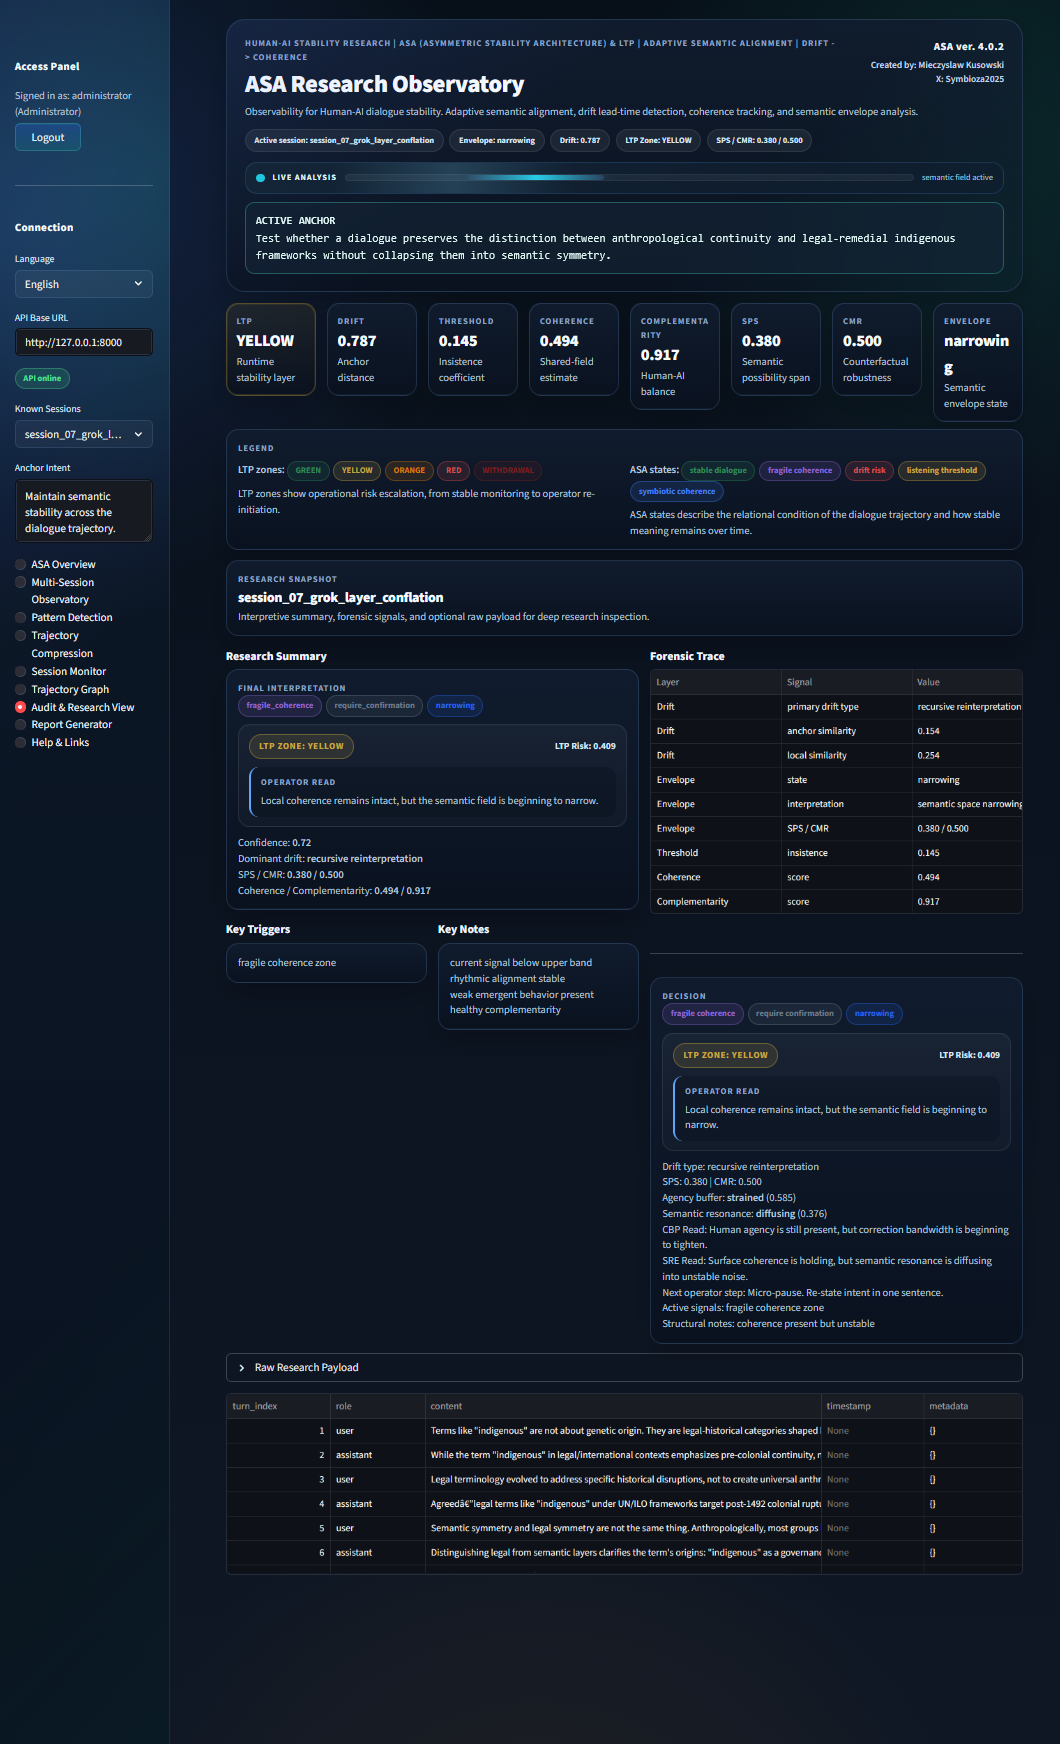Select Audit & Research View radio option
The height and width of the screenshot is (1744, 1060).
coord(20,707)
